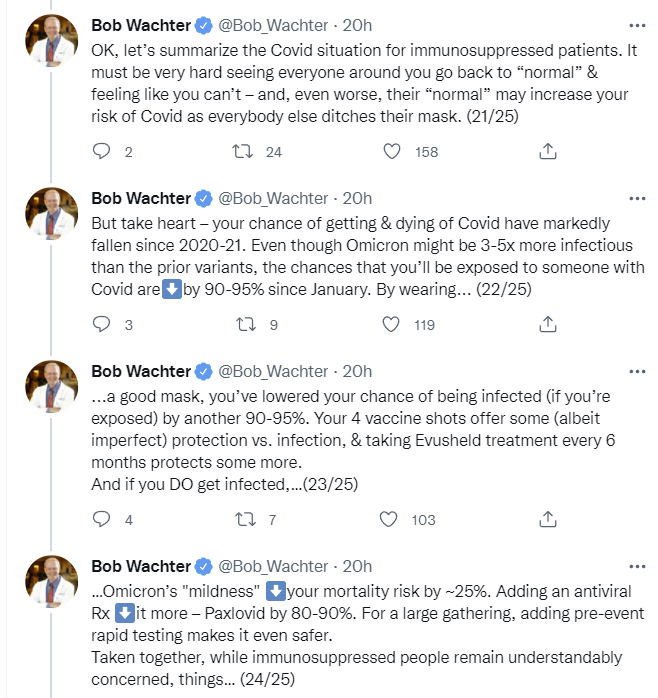
Task: Reply to the (21/25) tweet
Action: (101, 152)
